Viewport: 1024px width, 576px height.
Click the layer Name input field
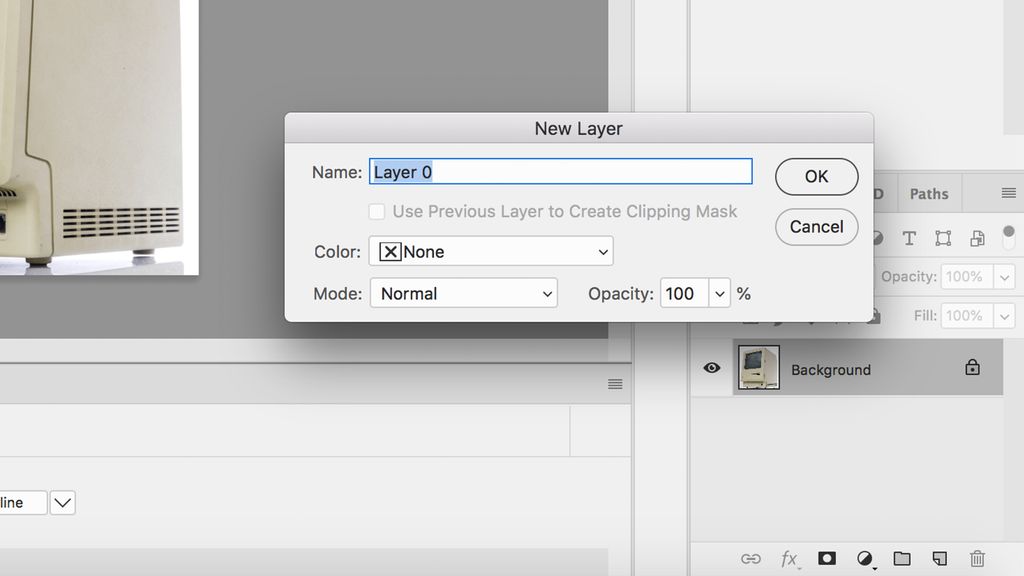coord(560,171)
